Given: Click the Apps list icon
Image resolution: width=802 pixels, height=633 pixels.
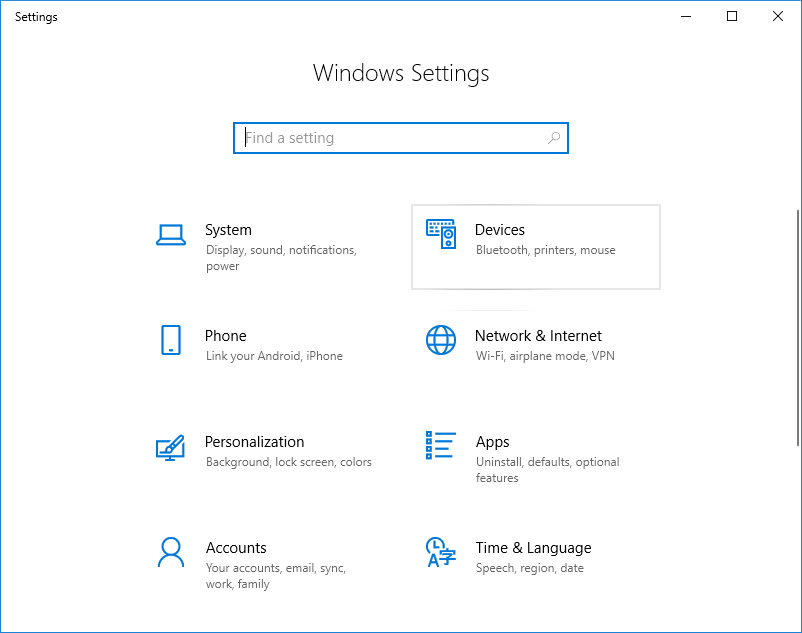Looking at the screenshot, I should click(x=441, y=446).
